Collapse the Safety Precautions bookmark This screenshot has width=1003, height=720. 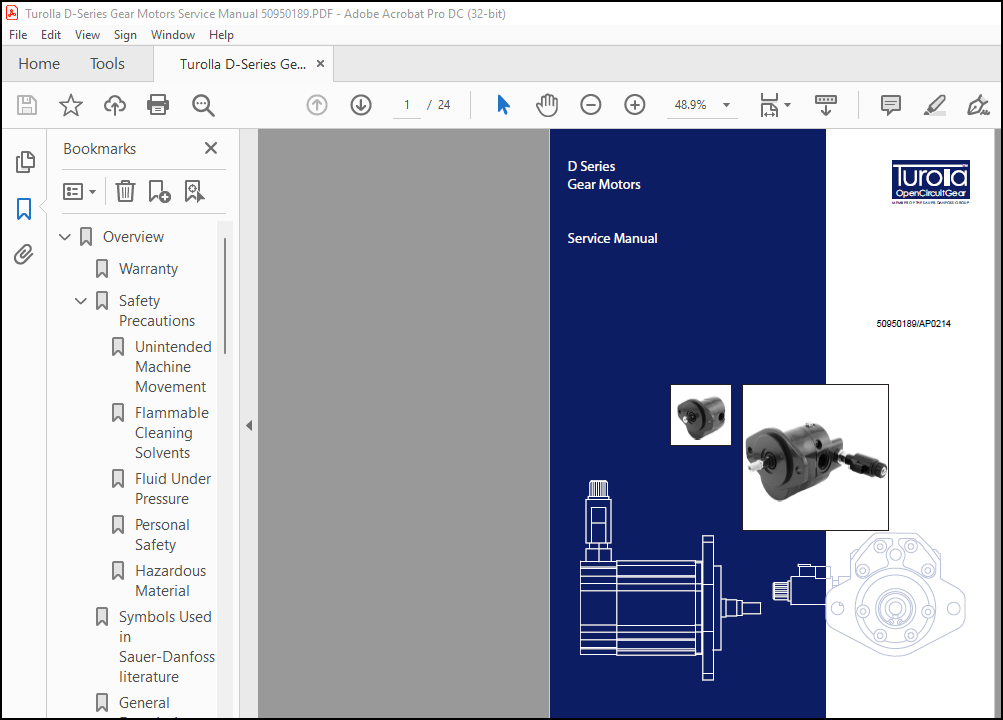point(81,301)
